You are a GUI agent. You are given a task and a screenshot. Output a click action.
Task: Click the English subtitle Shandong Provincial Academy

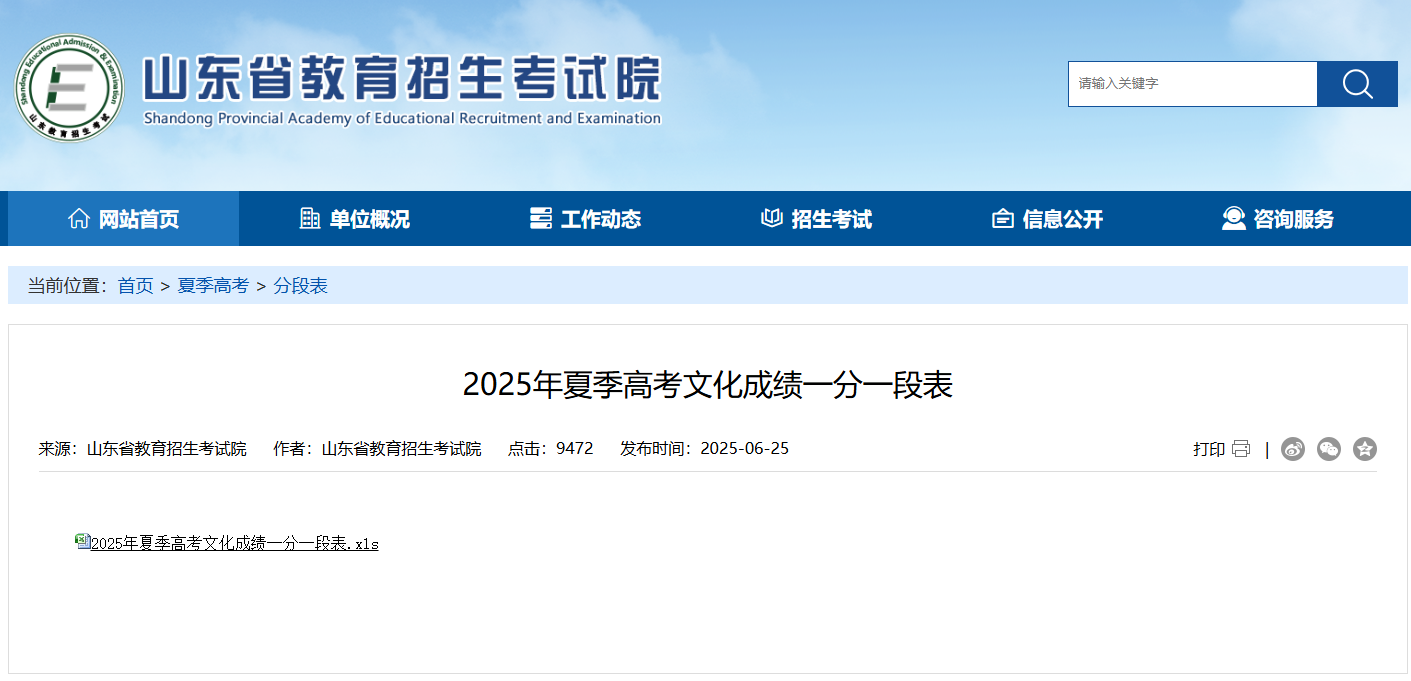[402, 118]
